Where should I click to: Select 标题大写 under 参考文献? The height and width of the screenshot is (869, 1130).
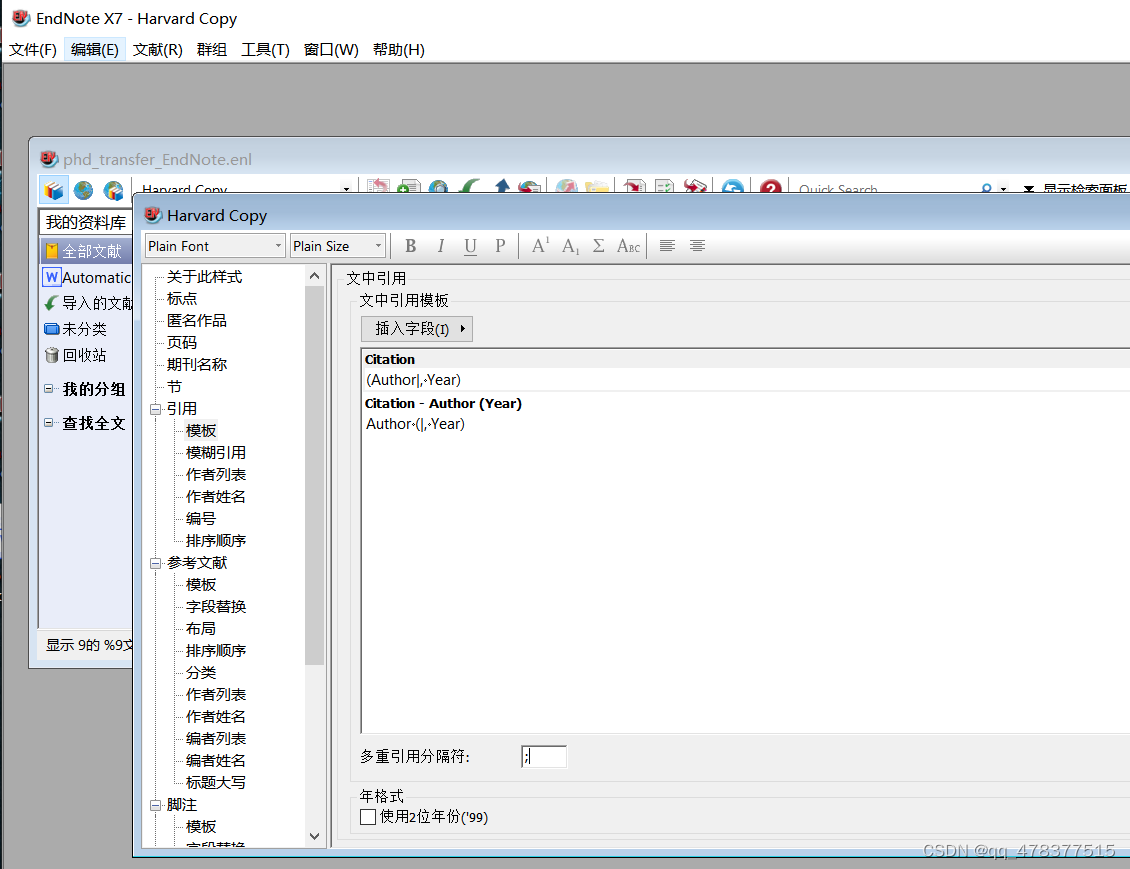point(216,783)
